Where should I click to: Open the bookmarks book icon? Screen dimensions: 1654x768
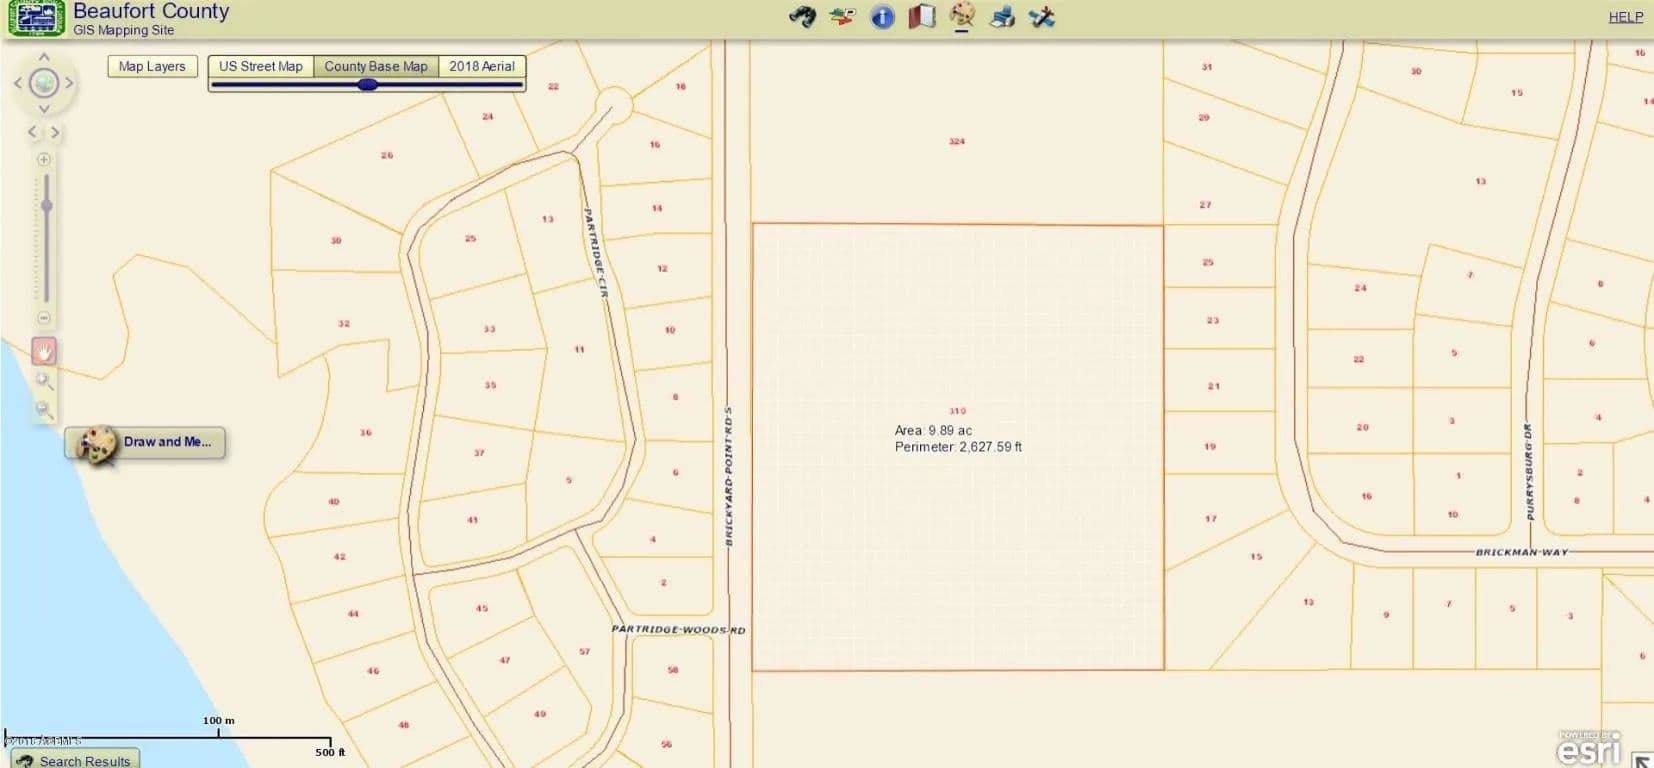pos(921,17)
